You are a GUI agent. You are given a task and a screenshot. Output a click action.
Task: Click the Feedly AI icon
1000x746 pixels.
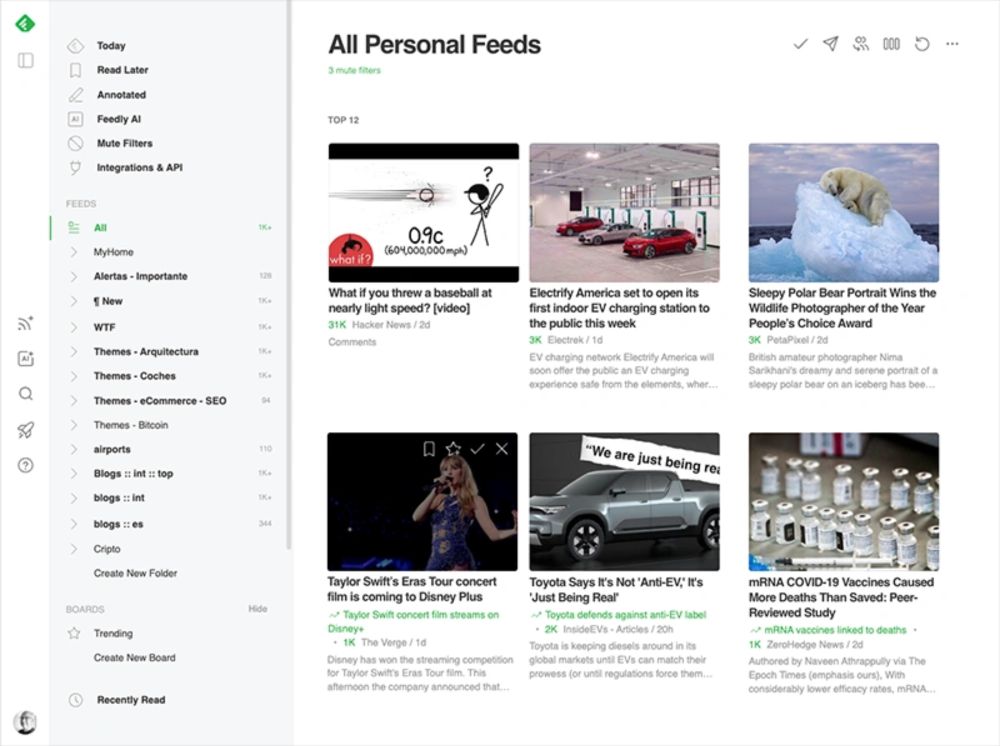pos(75,119)
